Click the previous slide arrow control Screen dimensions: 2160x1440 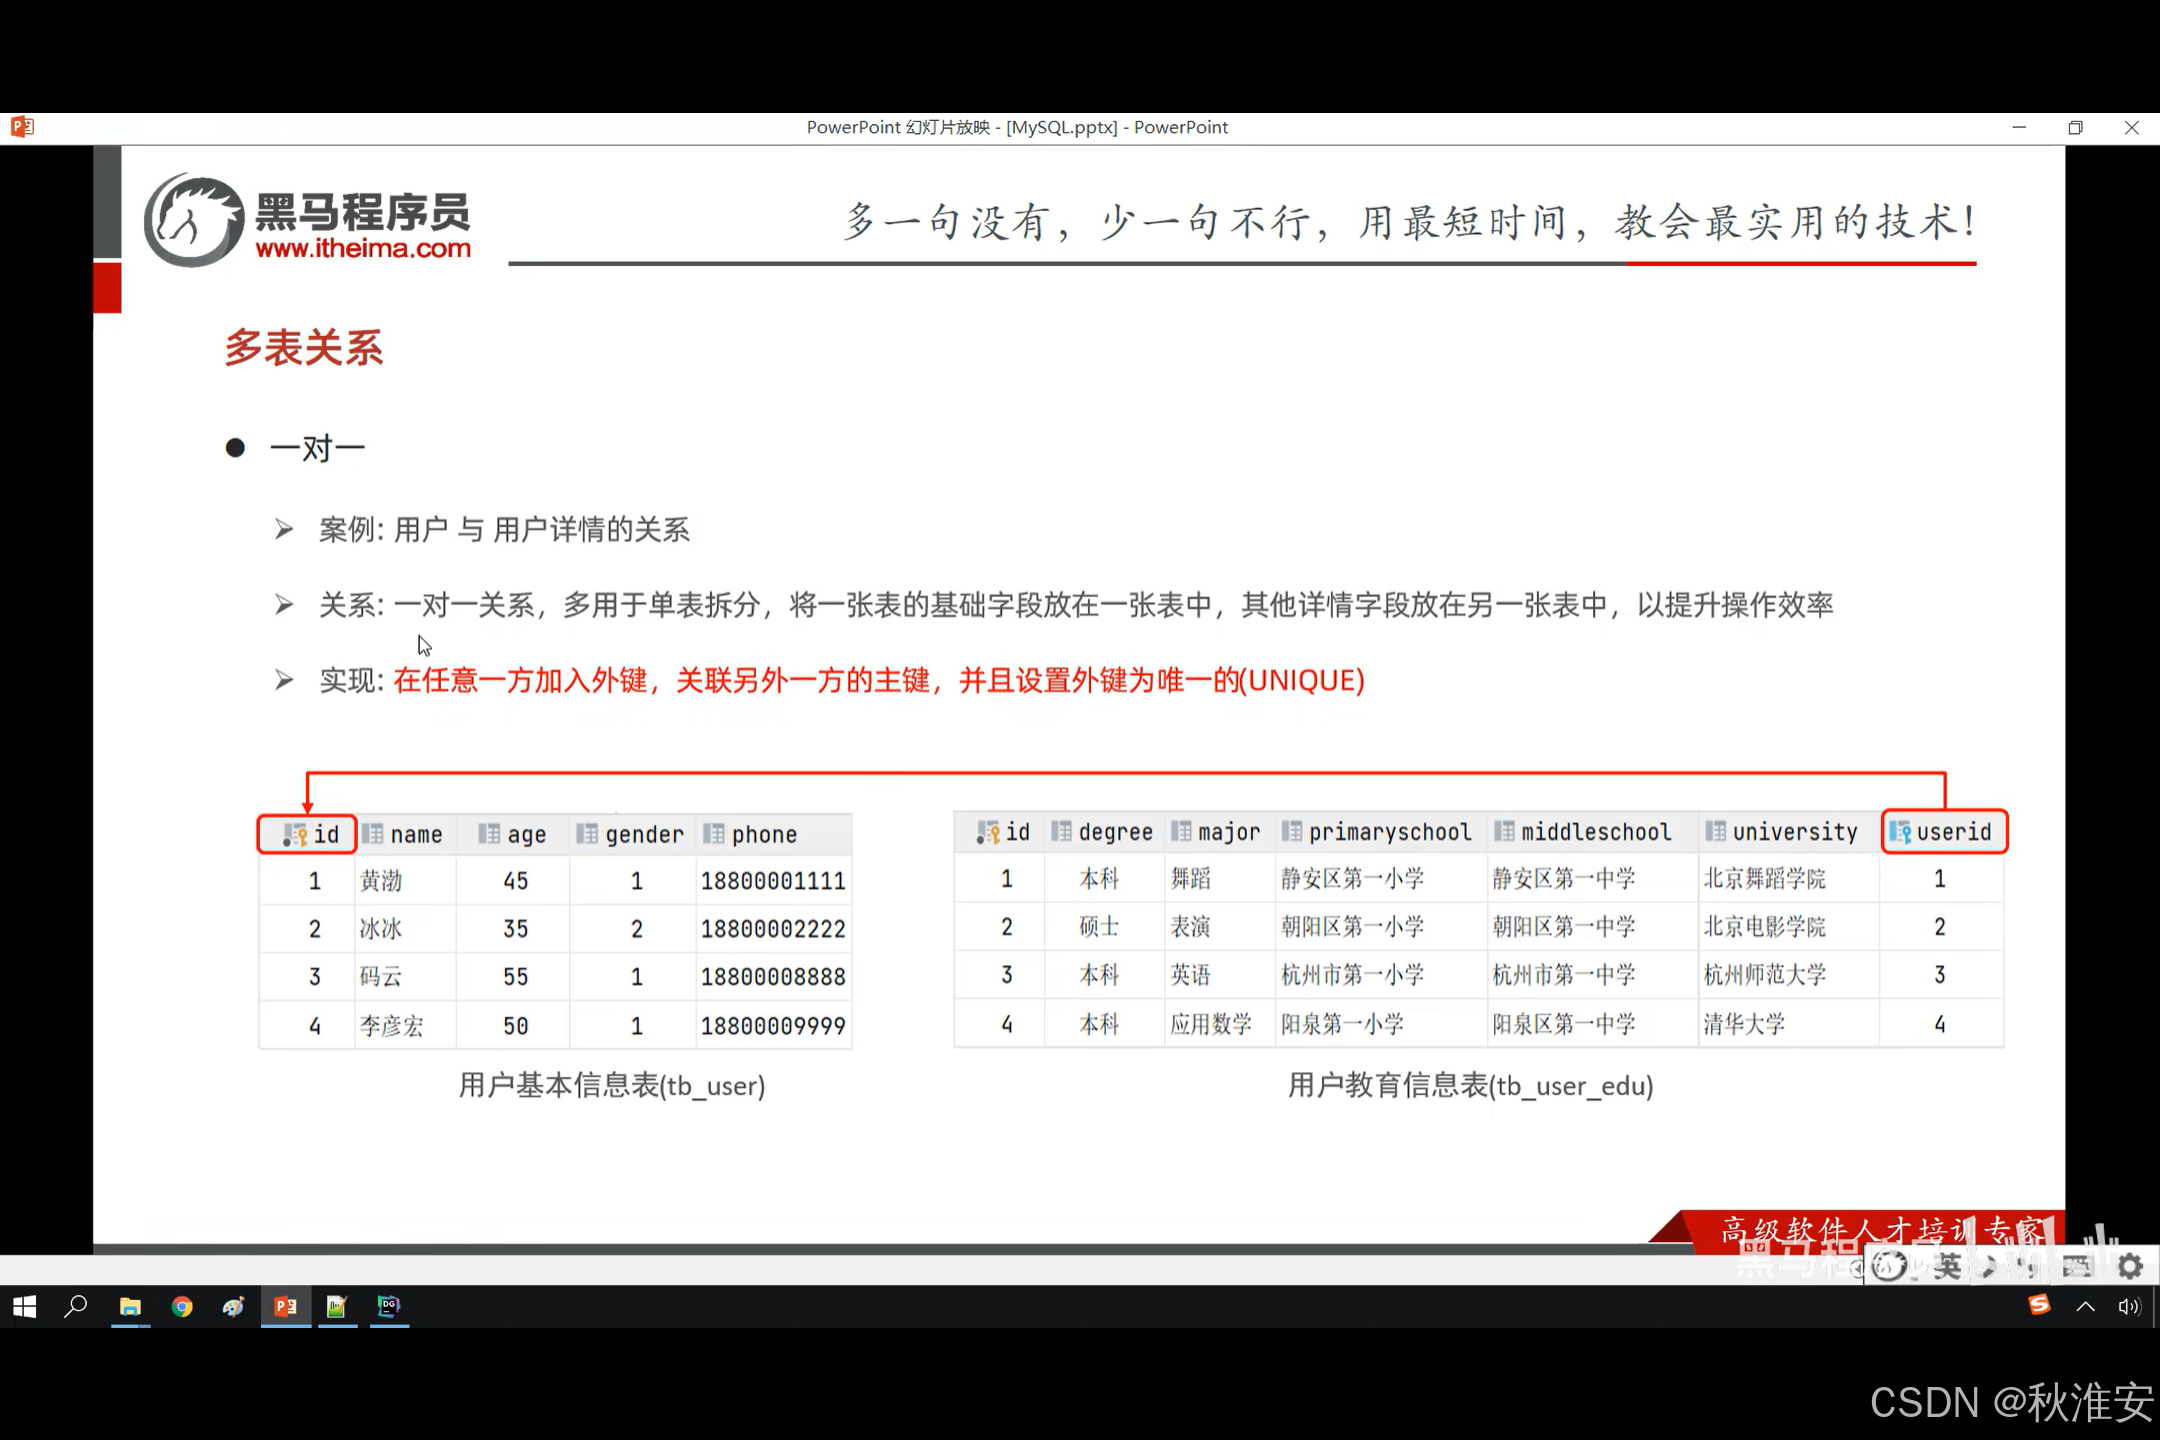coord(1857,1268)
